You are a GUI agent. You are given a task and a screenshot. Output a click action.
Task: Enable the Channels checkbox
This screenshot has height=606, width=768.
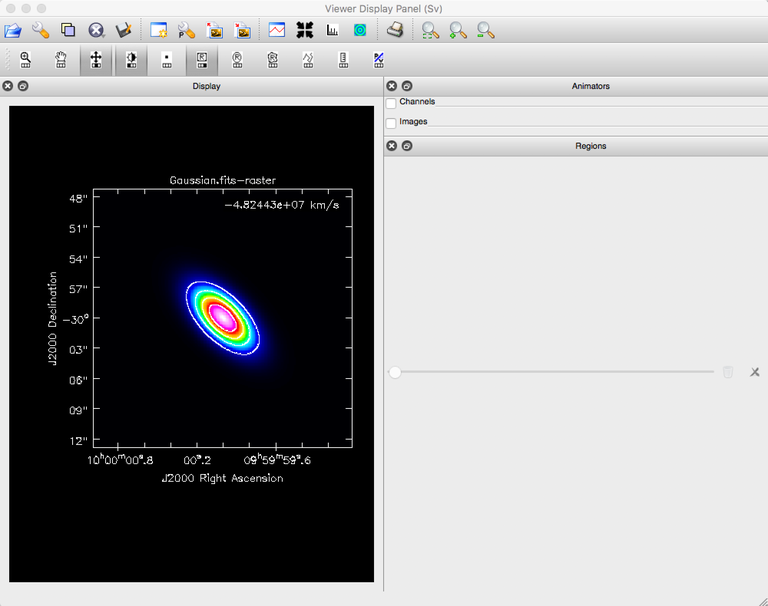point(391,103)
